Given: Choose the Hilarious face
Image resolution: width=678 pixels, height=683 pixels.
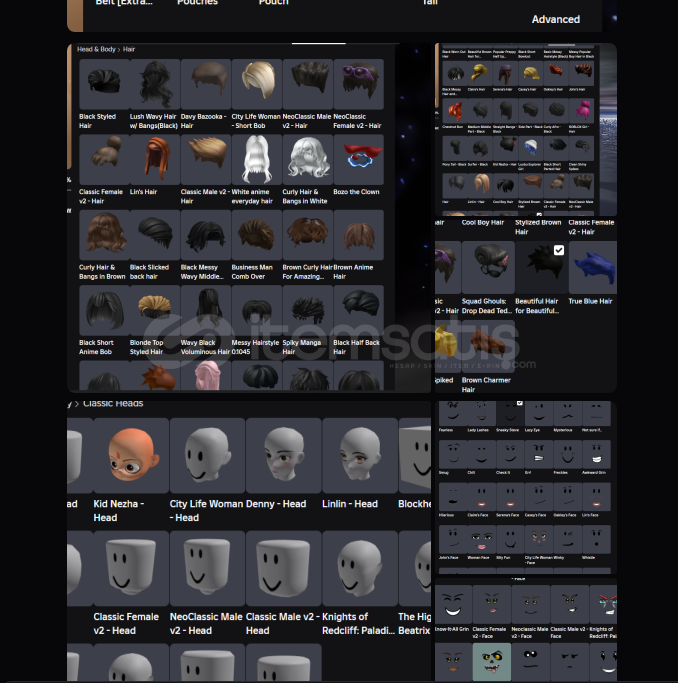Looking at the screenshot, I should (453, 497).
